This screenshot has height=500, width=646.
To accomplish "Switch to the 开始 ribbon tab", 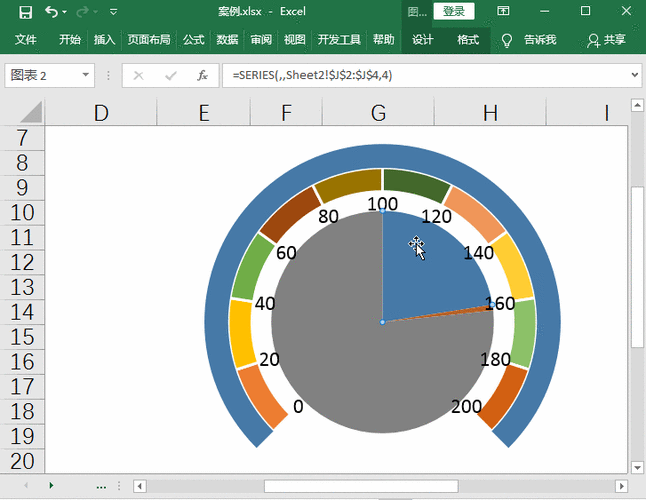I will pos(70,40).
